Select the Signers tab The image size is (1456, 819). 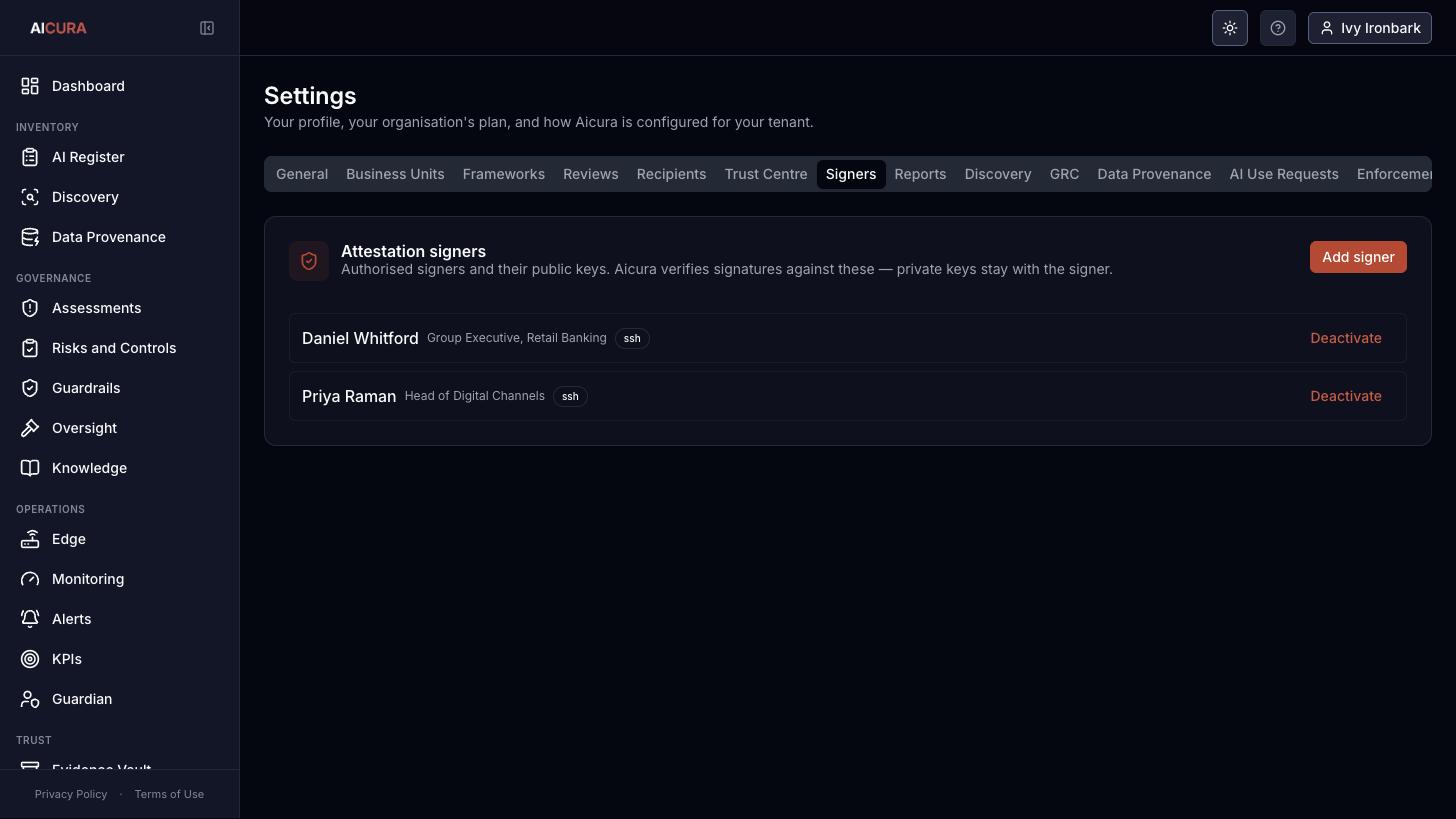[x=851, y=174]
